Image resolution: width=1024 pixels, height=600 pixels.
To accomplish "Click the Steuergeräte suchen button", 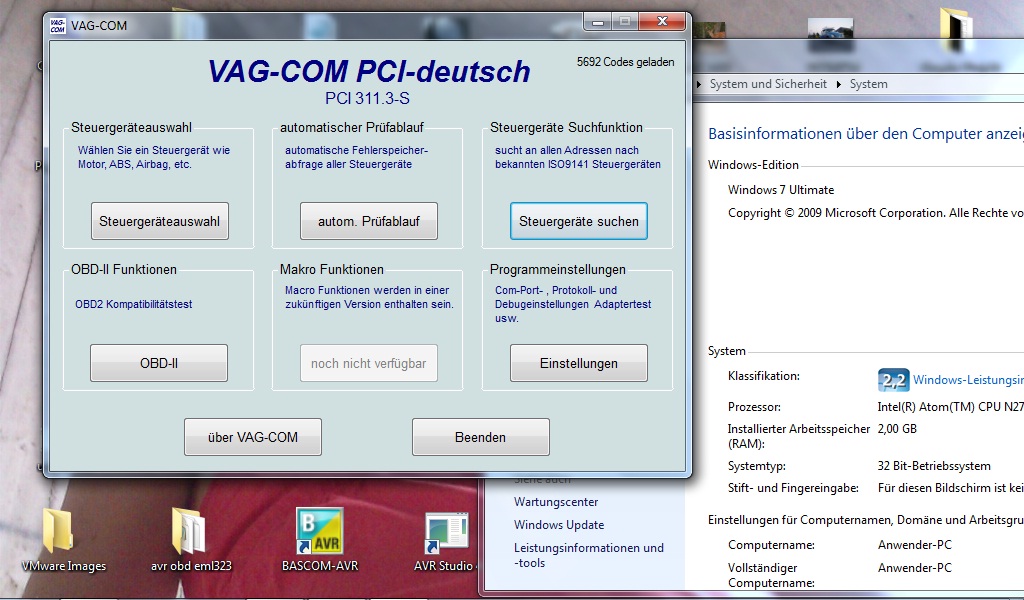I will point(578,222).
